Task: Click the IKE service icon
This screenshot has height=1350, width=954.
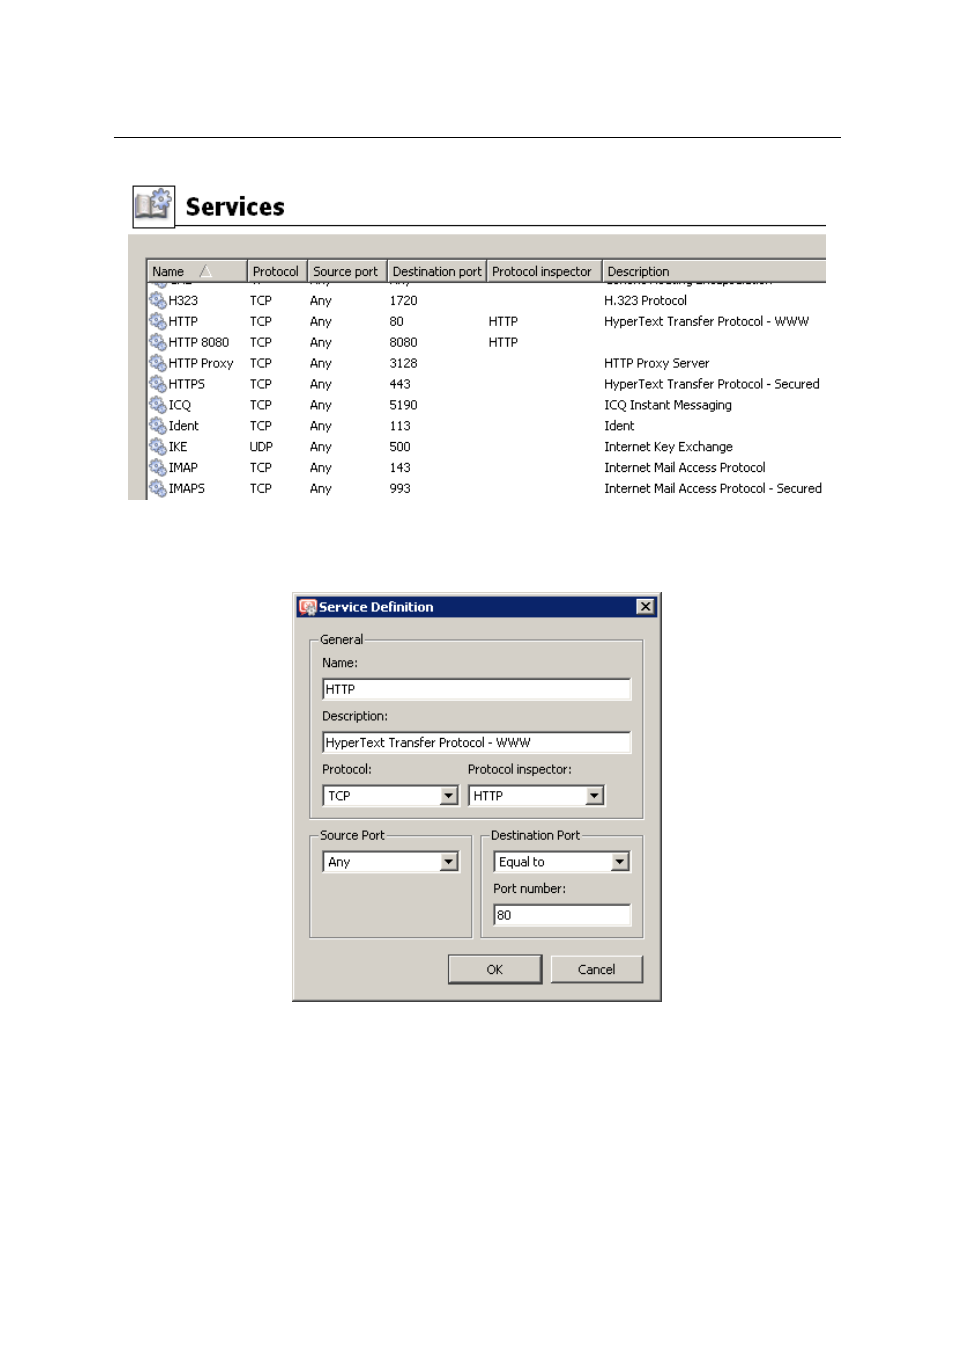Action: tap(158, 447)
